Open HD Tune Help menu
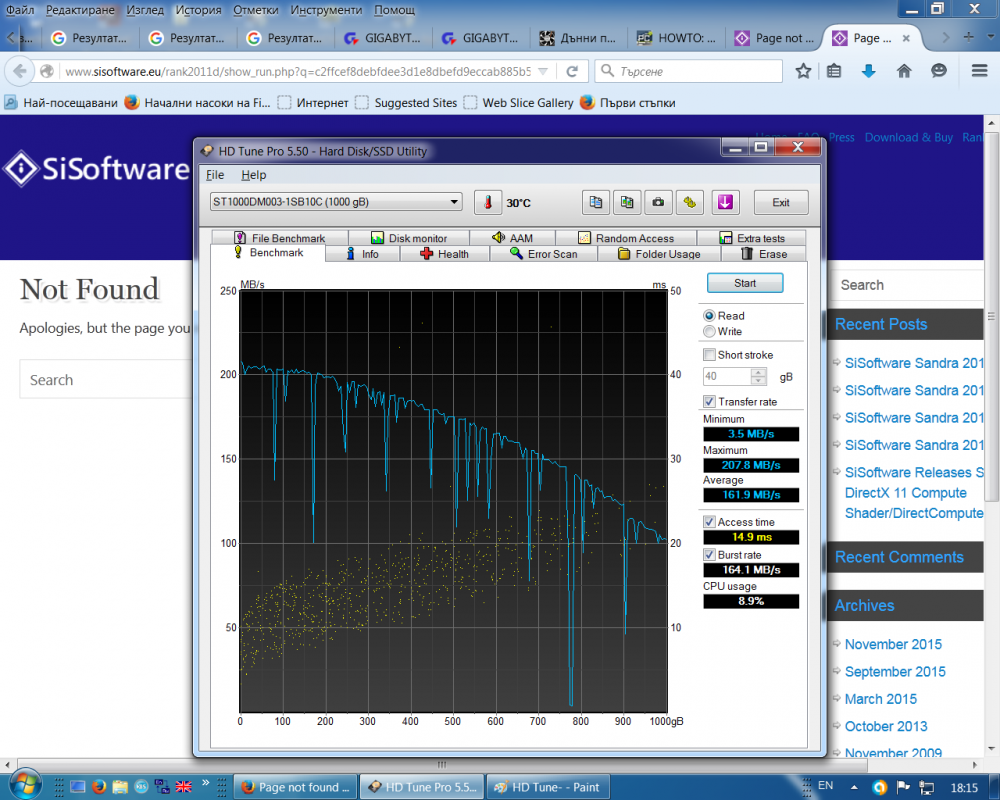 pos(253,175)
